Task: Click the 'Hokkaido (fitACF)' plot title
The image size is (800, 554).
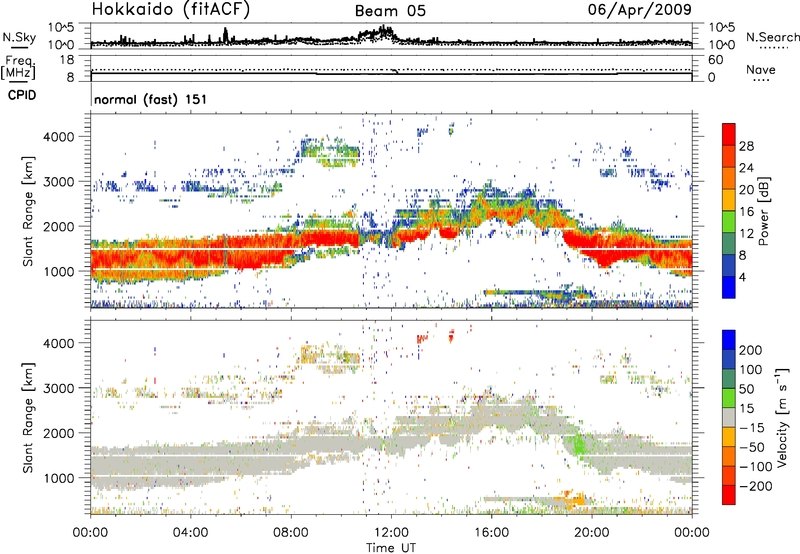Action: click(170, 10)
